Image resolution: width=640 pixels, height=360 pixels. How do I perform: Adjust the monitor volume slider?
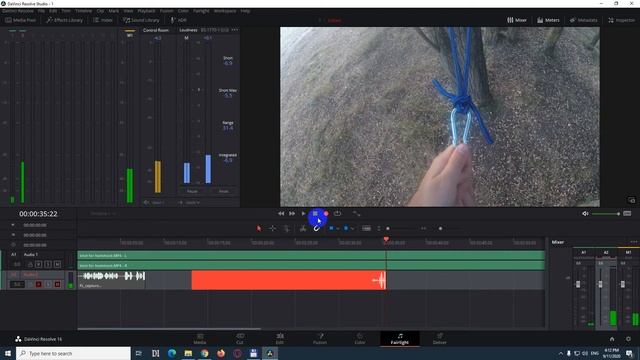tap(606, 213)
